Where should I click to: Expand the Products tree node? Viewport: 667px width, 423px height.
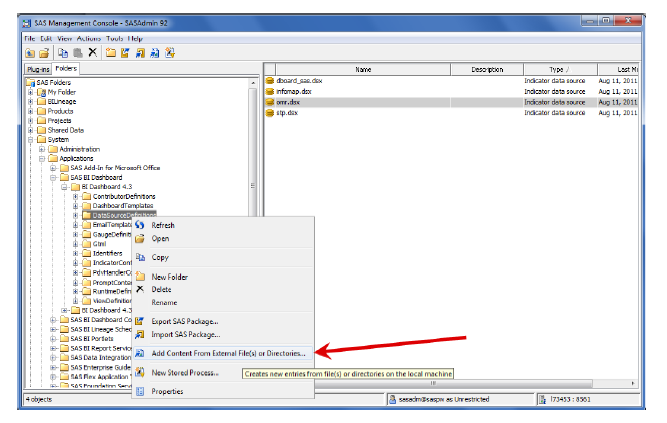(x=31, y=111)
